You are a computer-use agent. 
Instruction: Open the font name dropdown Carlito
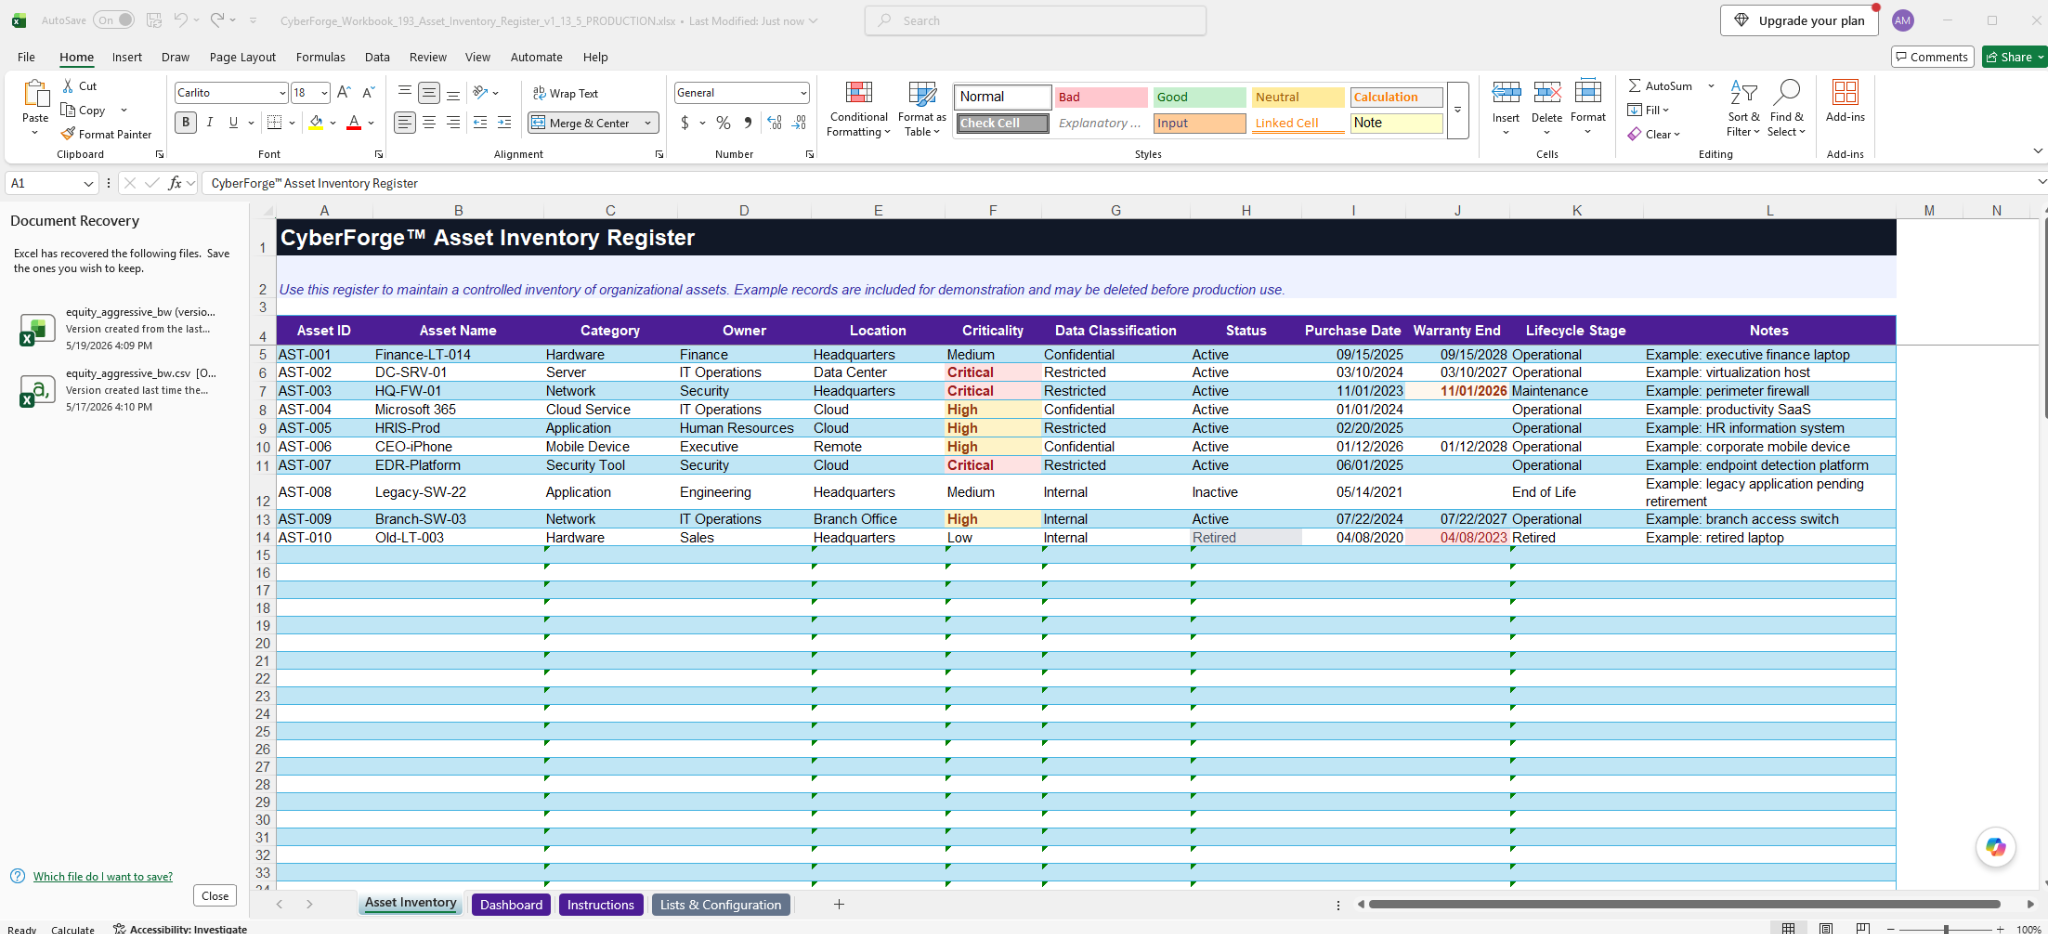point(282,93)
